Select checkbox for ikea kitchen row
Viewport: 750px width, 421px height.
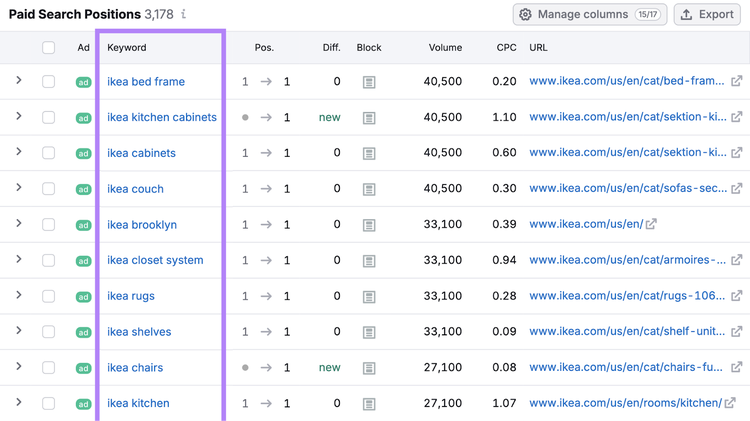point(48,403)
